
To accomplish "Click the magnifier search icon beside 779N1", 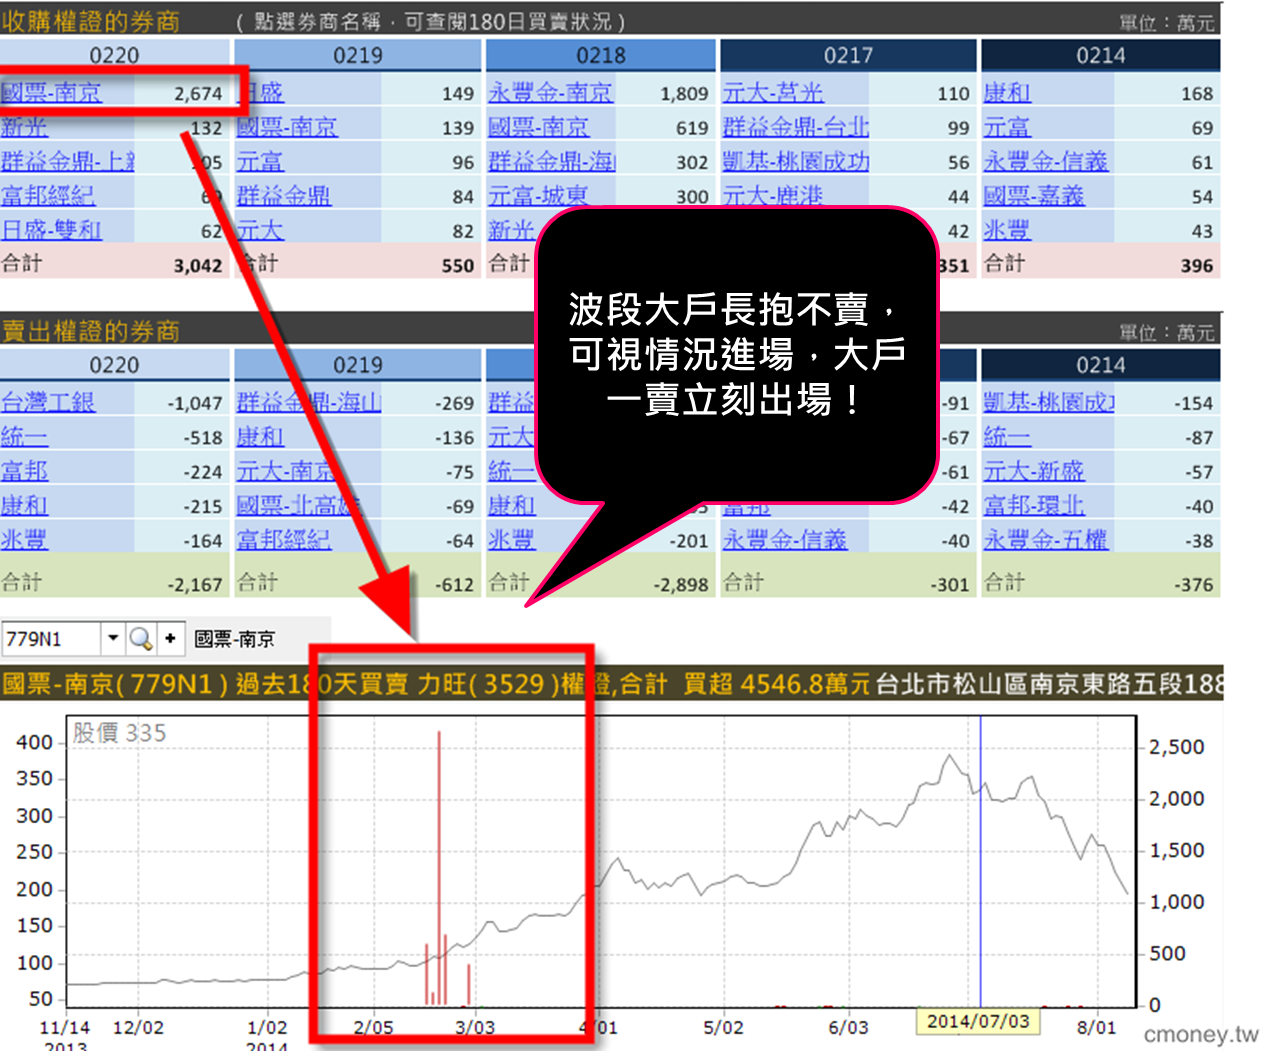I will pyautogui.click(x=141, y=638).
